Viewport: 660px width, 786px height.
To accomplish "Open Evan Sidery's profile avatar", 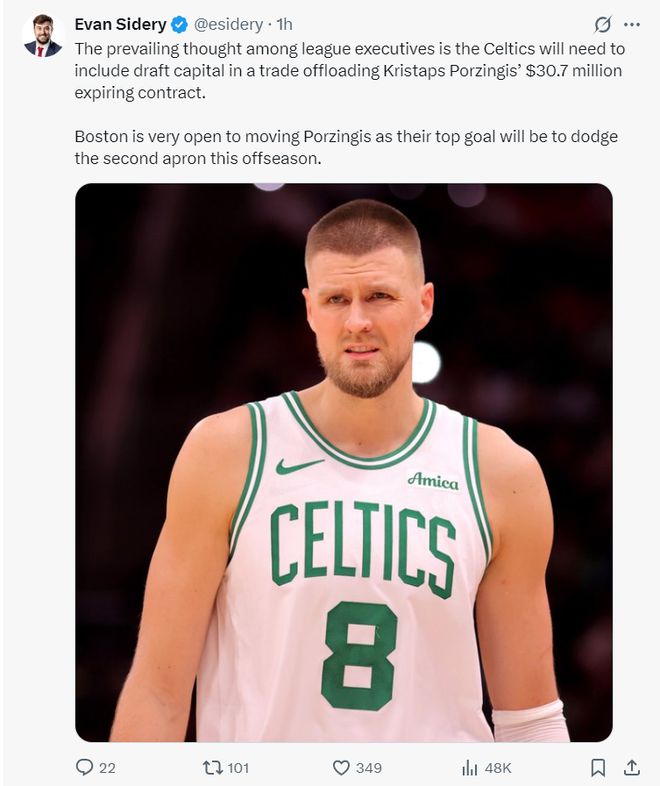I will 42,35.
